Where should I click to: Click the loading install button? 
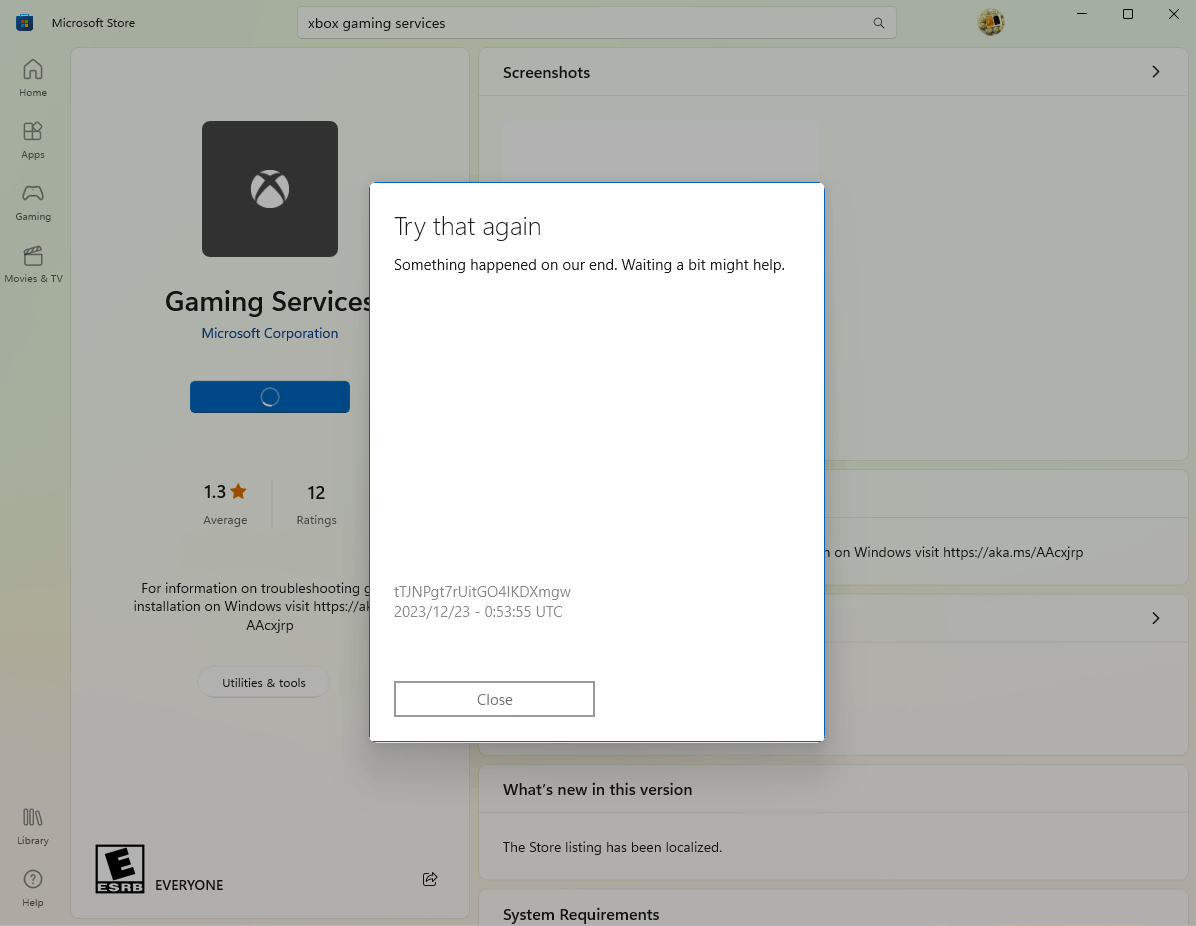(270, 397)
